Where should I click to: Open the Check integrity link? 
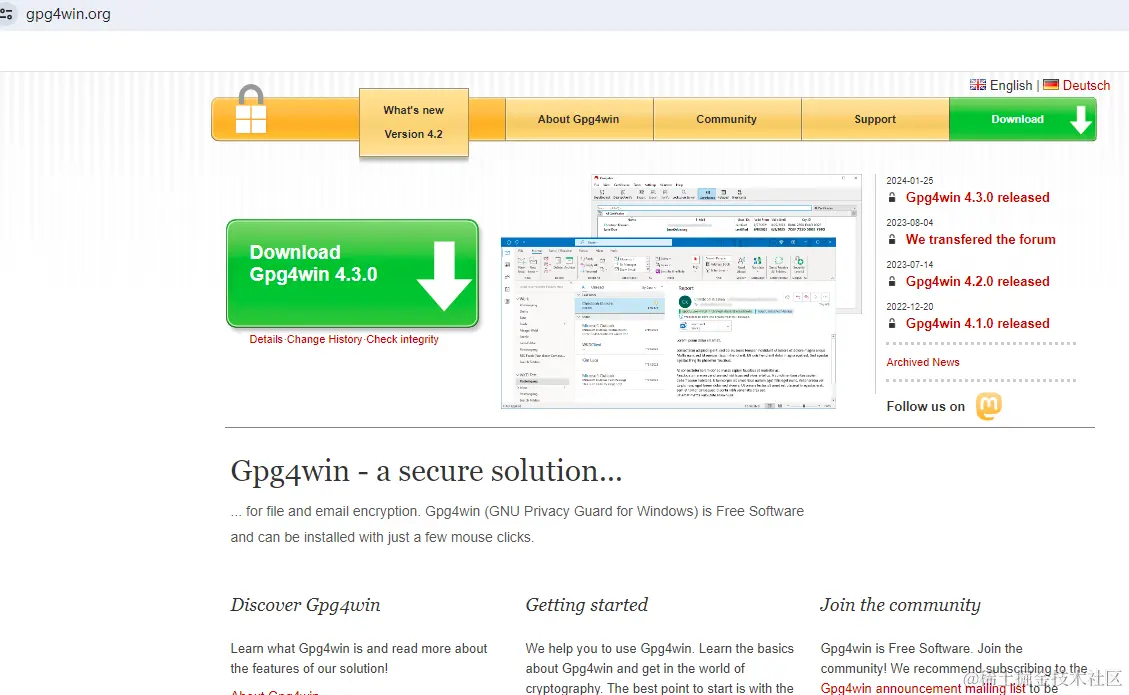pos(402,339)
